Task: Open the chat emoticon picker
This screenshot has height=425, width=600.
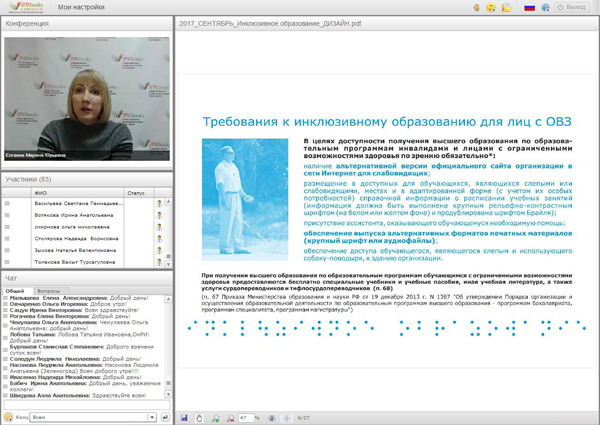Action: [x=8, y=417]
